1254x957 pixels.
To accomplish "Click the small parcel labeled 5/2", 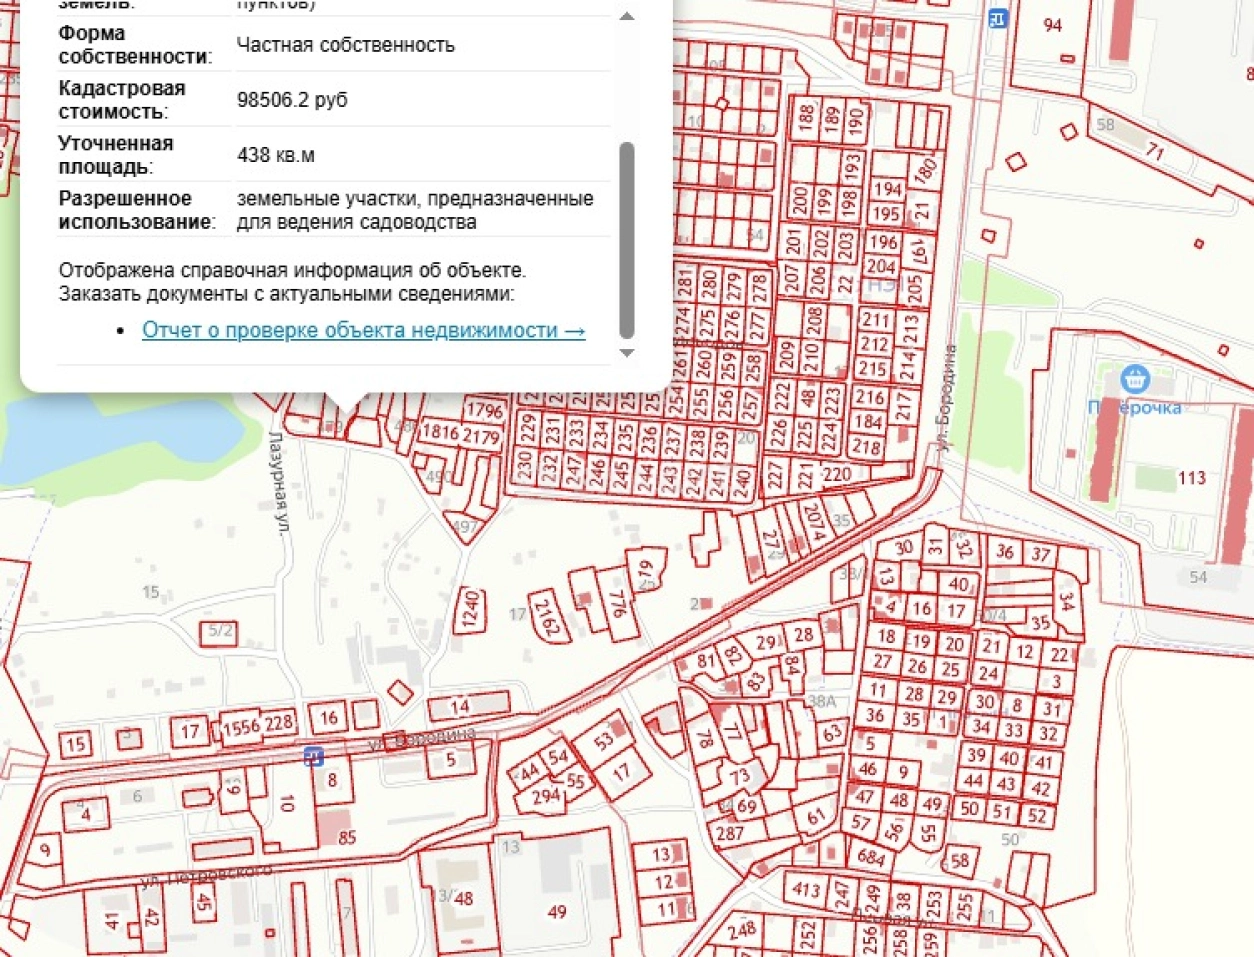I will click(220, 631).
